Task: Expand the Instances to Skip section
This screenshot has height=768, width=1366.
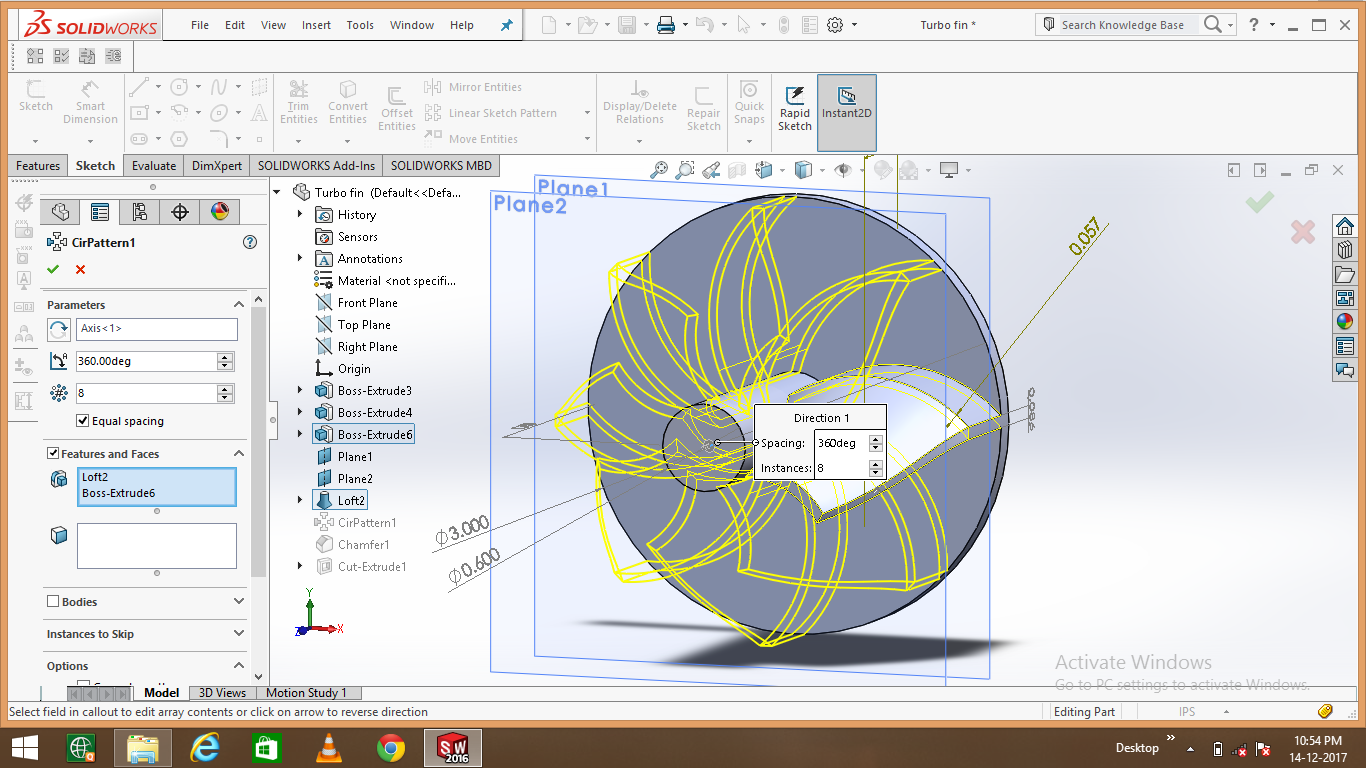Action: tap(238, 634)
